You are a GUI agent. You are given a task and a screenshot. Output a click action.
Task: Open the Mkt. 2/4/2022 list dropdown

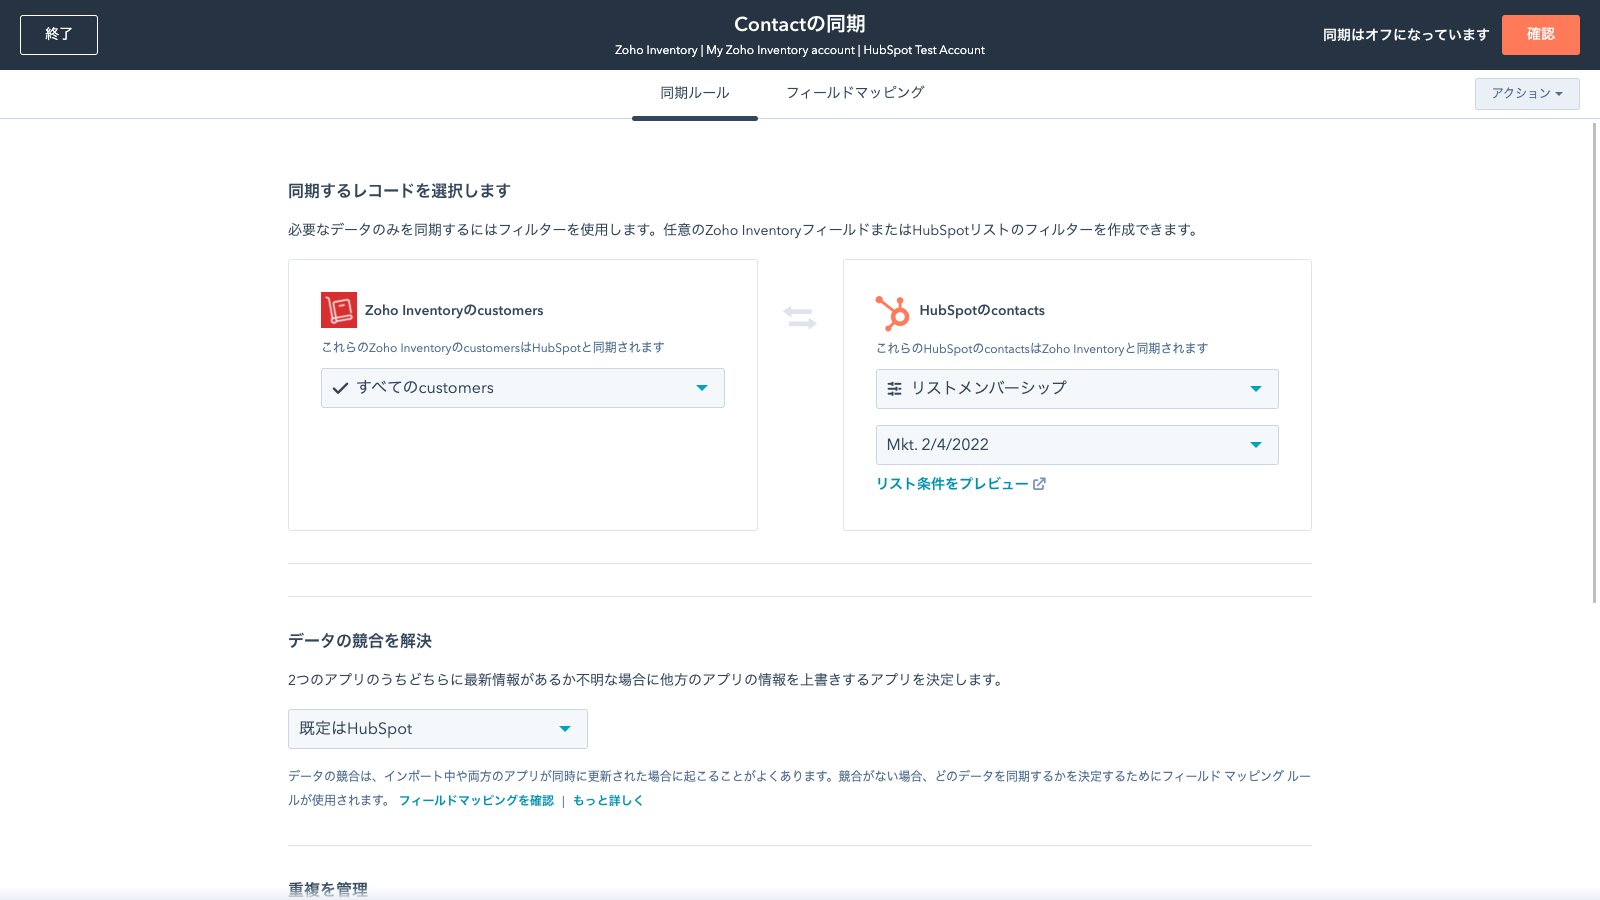pos(1077,445)
